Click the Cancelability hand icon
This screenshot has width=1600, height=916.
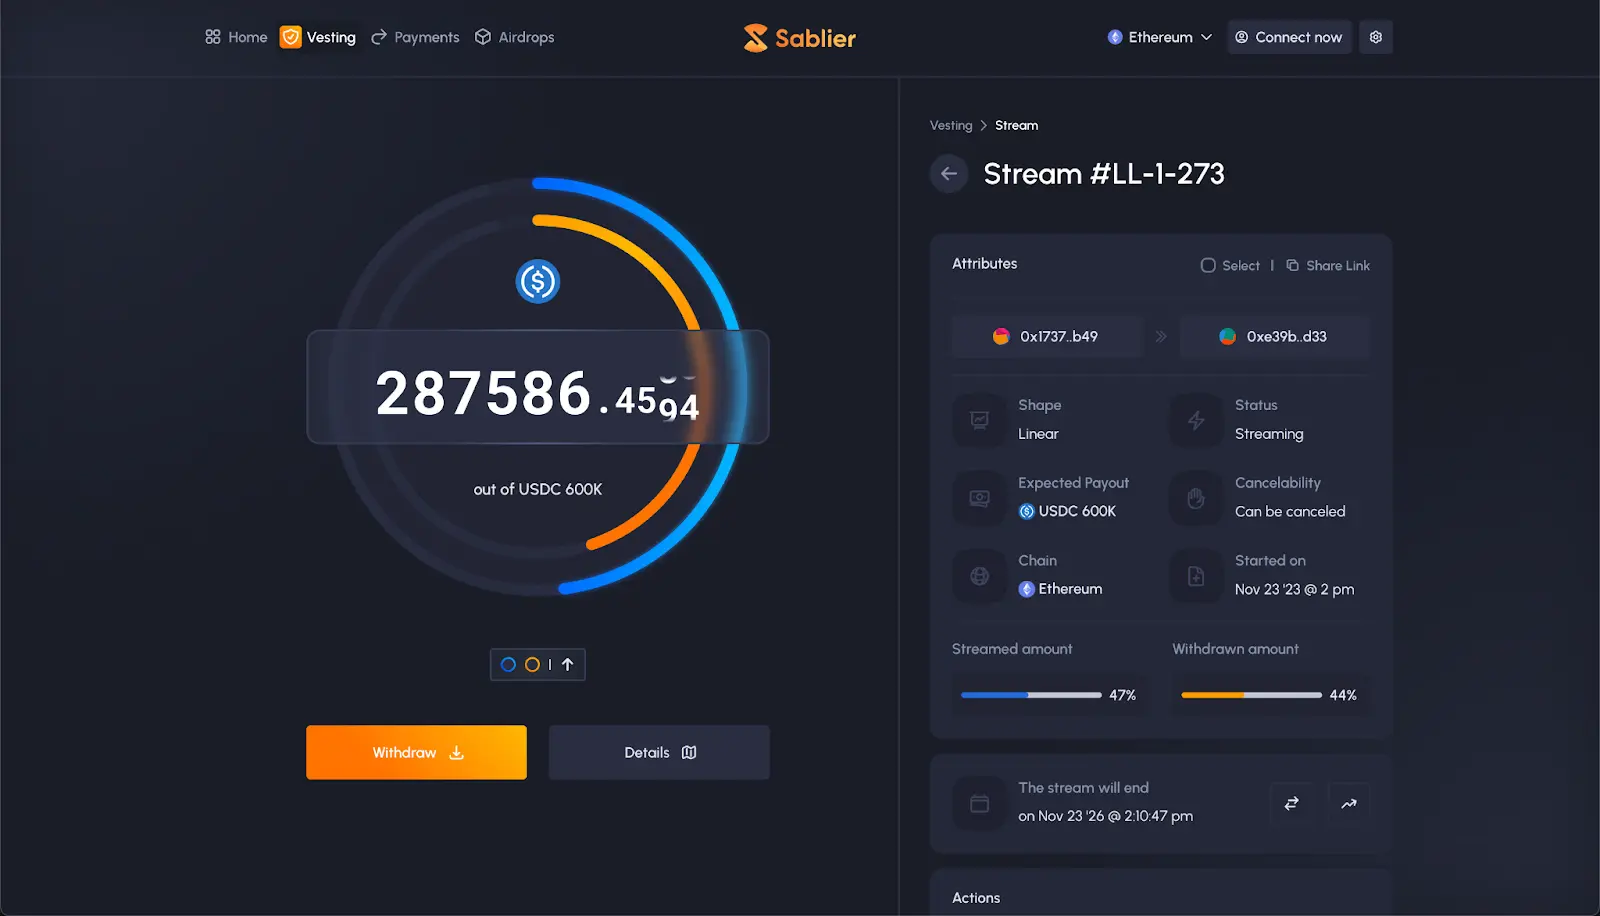pos(1196,498)
